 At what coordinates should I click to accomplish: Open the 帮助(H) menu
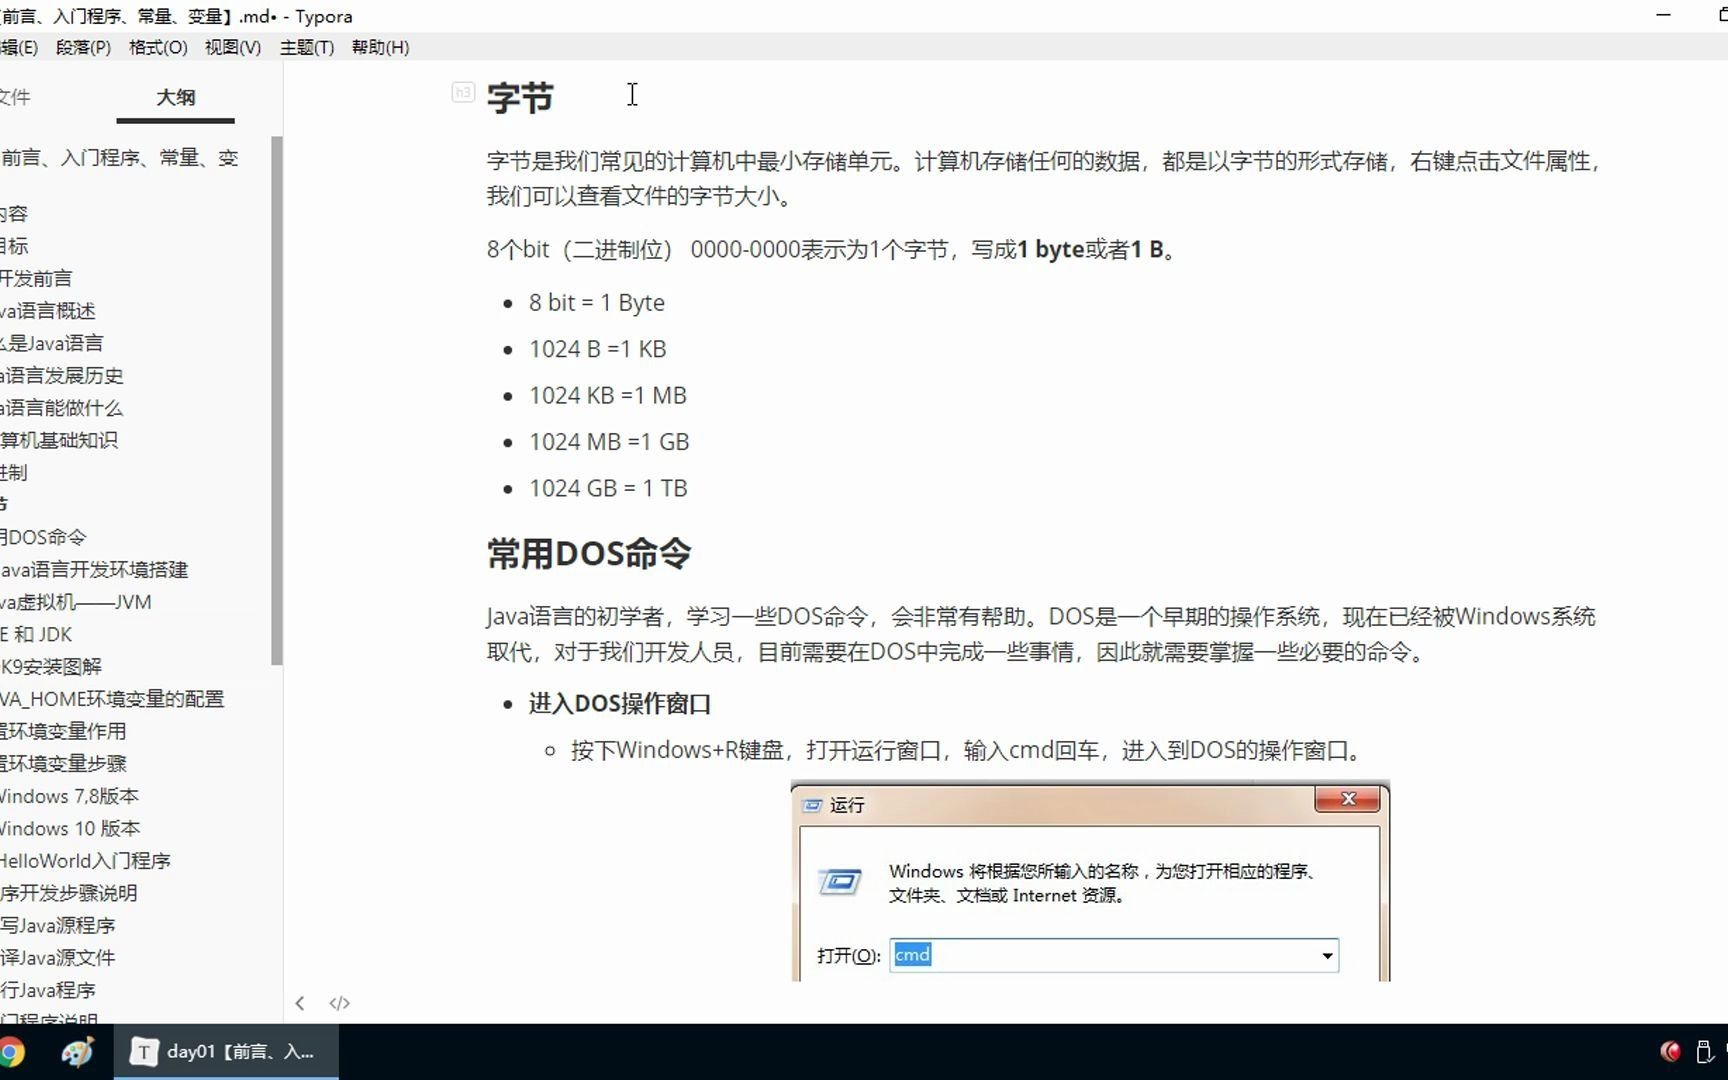click(380, 47)
